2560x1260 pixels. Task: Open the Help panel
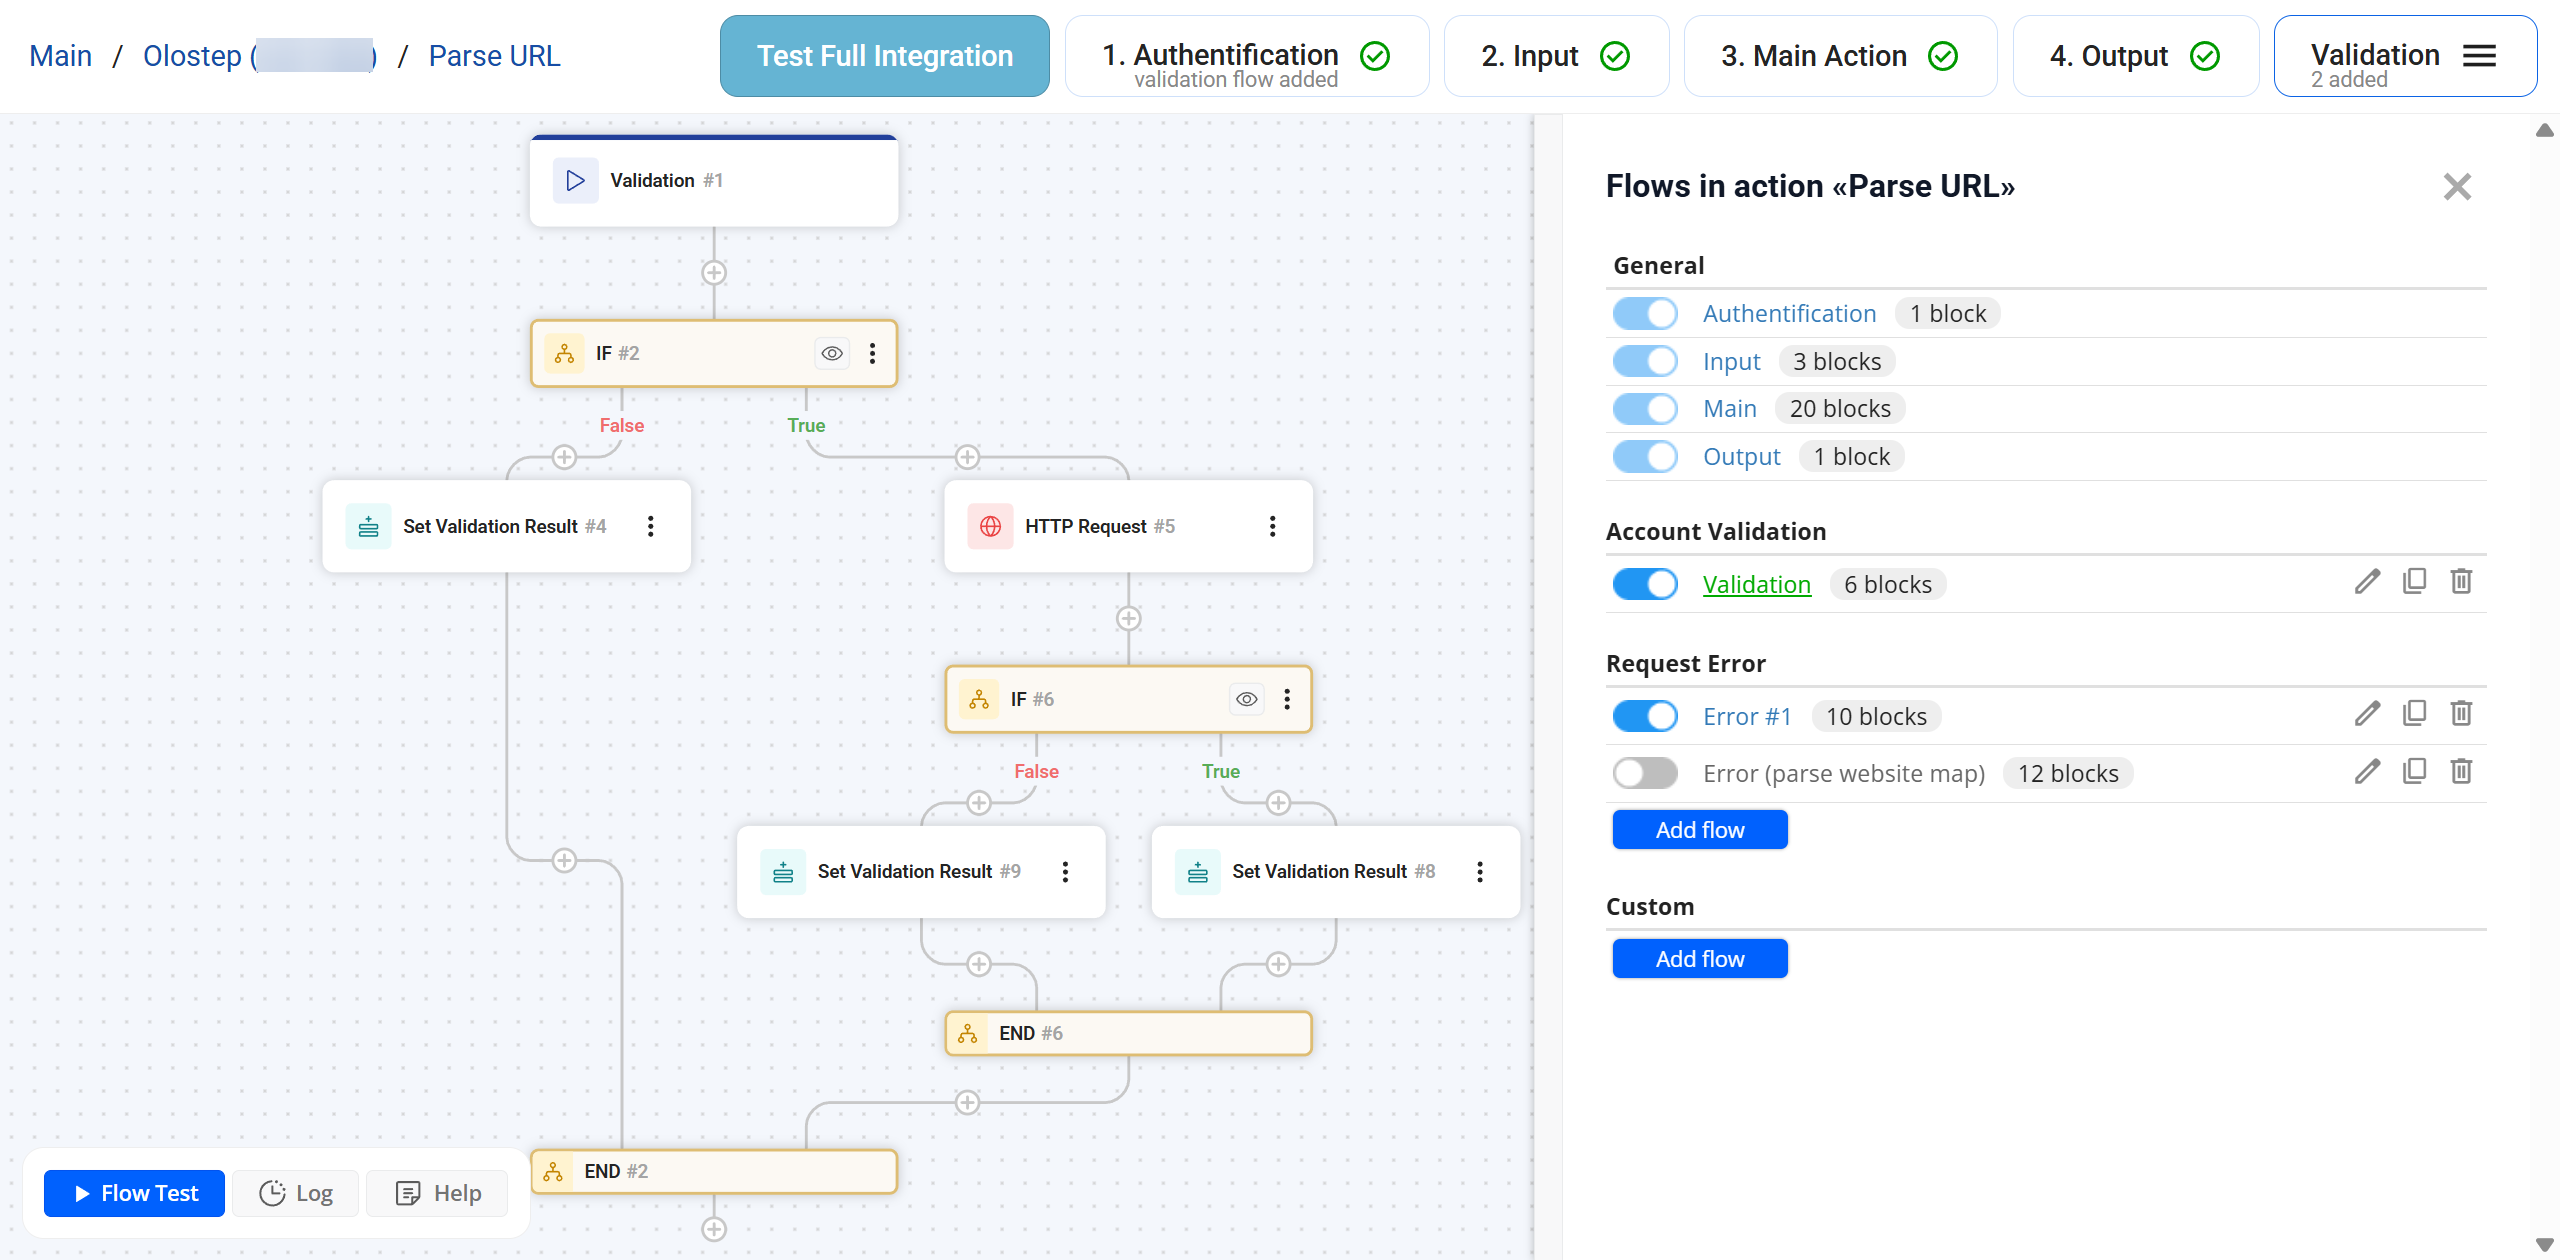point(436,1193)
